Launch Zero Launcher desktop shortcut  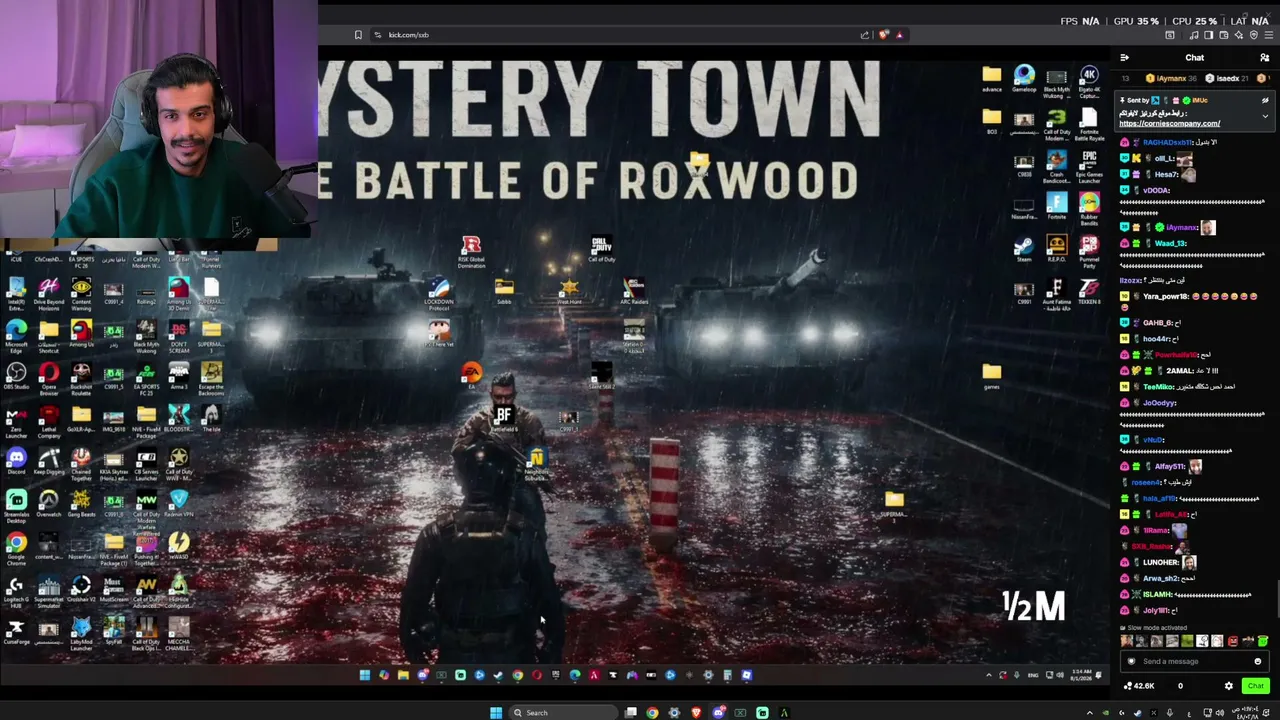tap(16, 419)
